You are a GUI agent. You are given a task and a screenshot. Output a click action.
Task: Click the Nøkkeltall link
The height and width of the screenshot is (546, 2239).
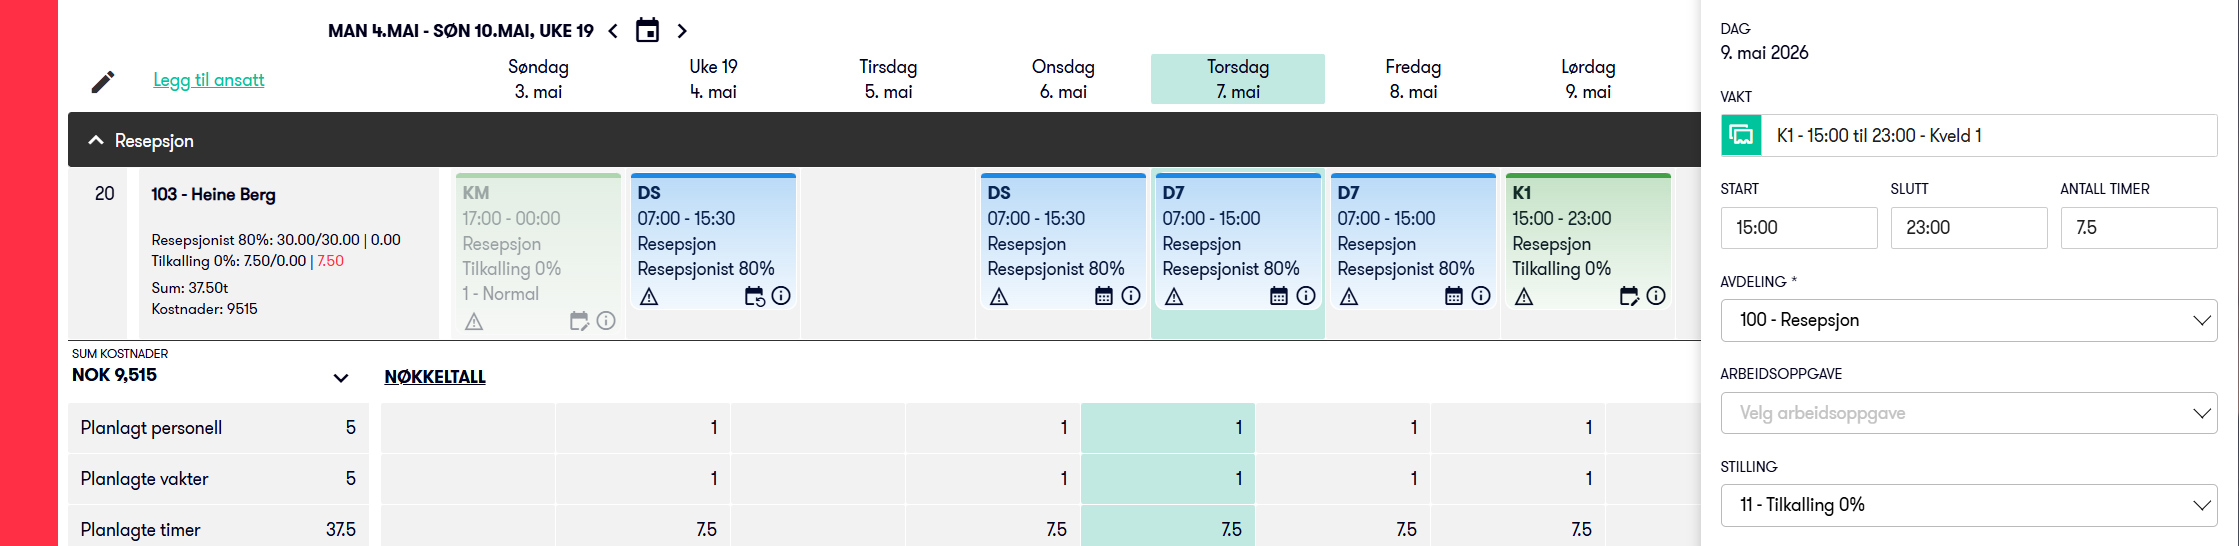435,377
